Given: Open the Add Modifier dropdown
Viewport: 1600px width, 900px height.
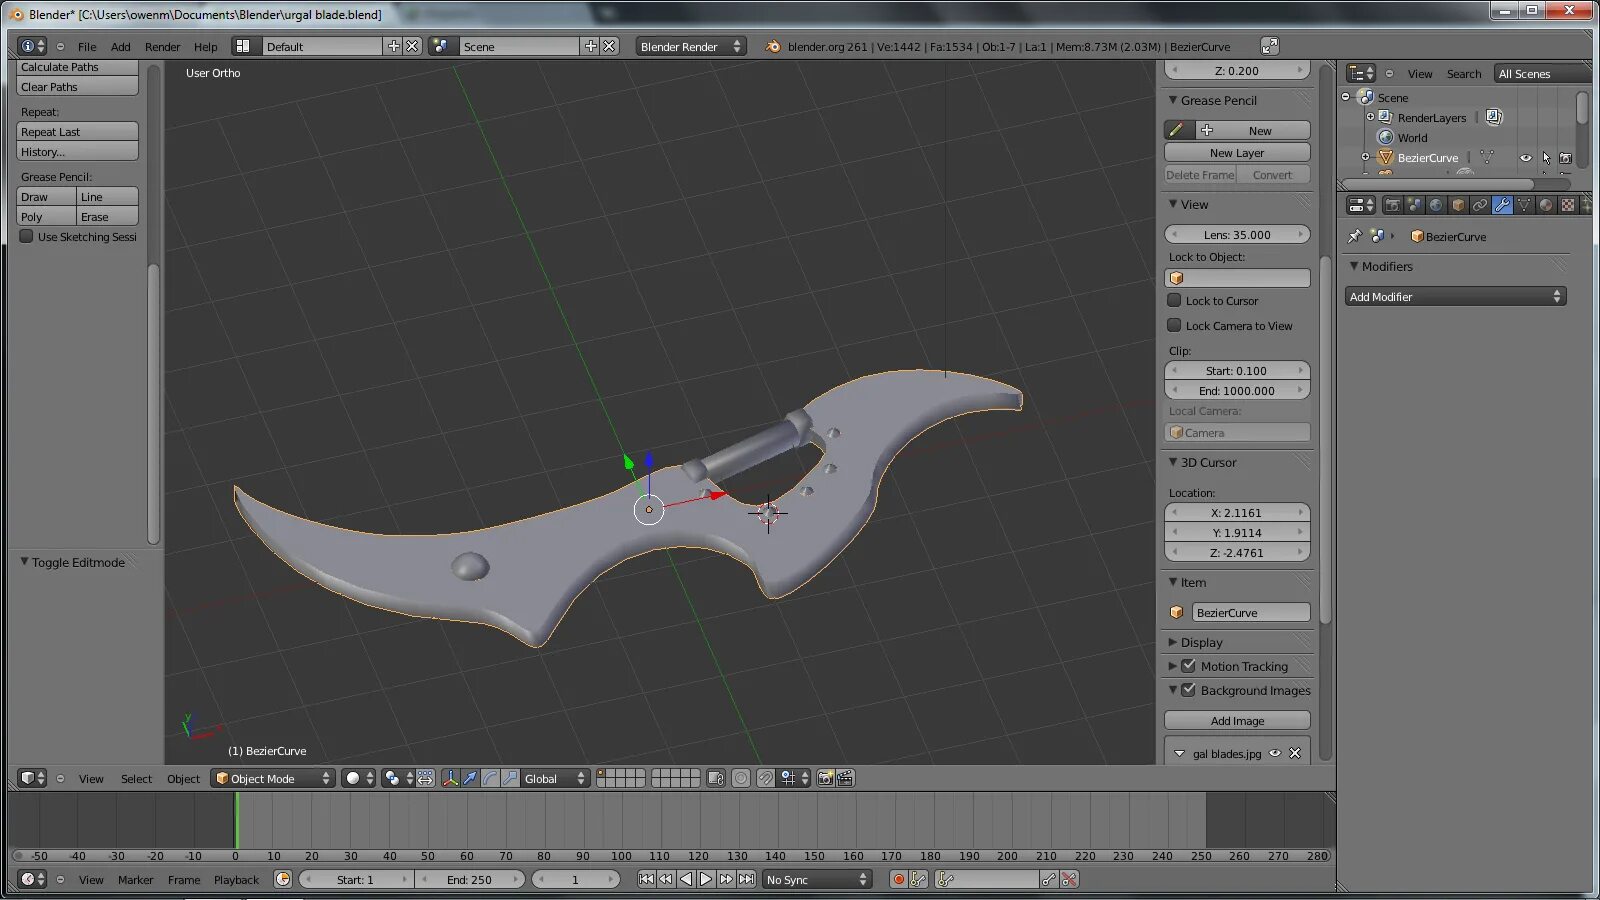Looking at the screenshot, I should click(1455, 296).
